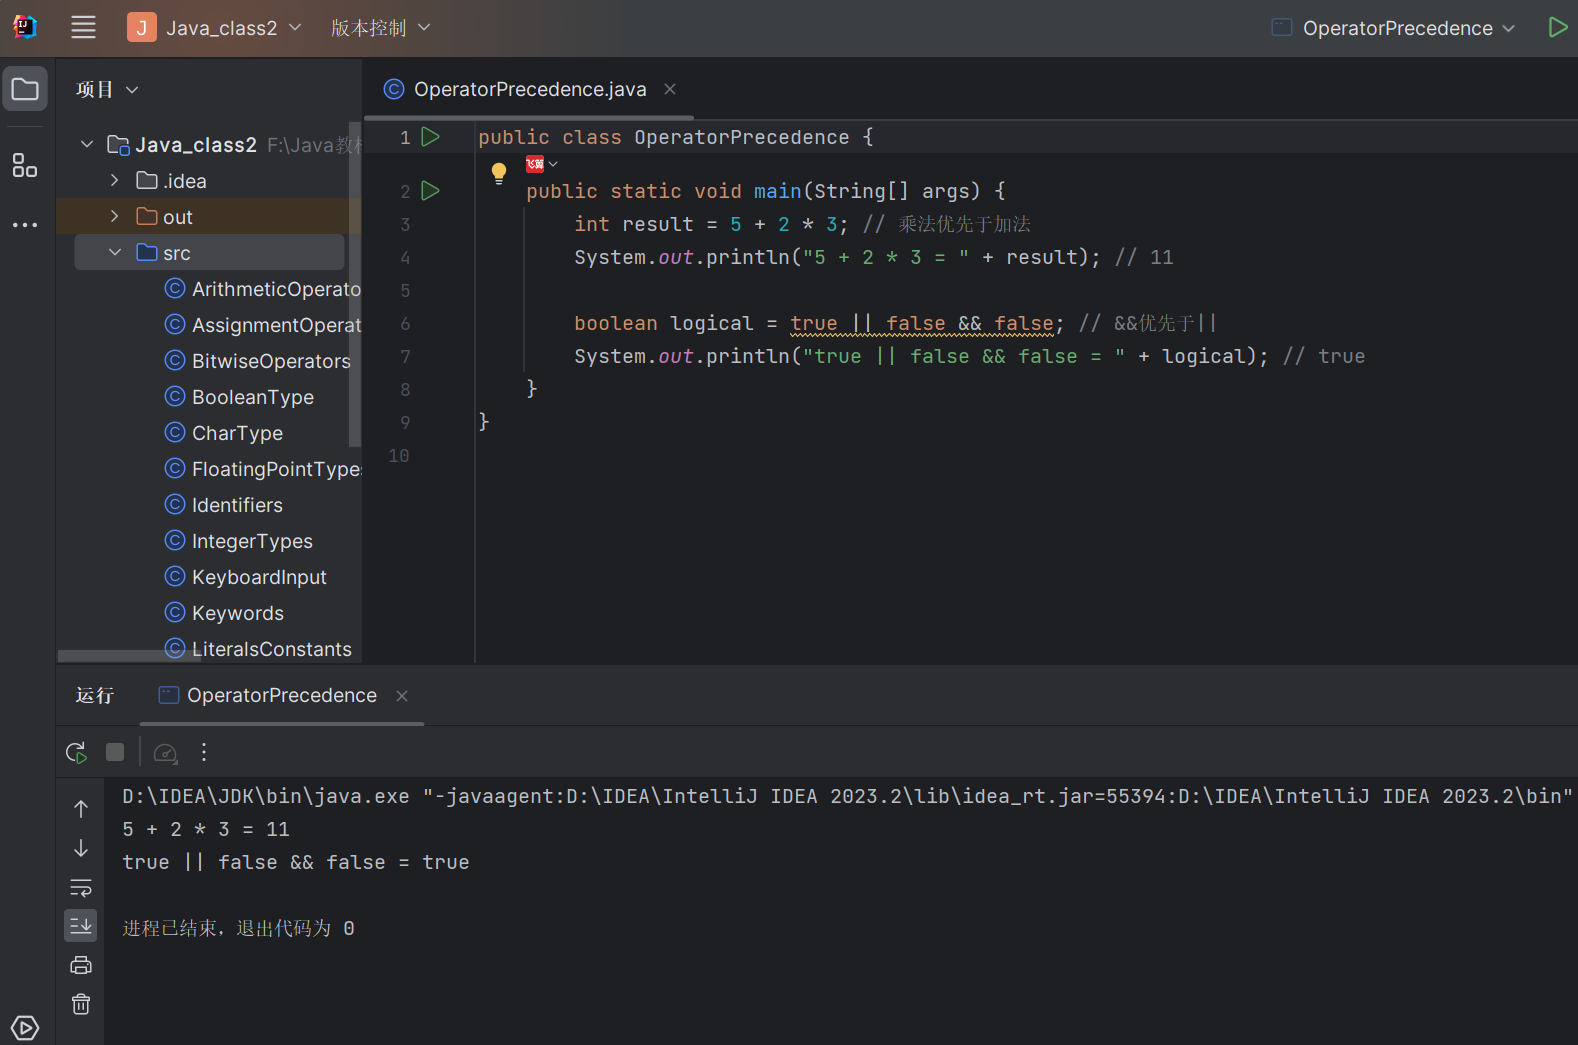
Task: Show more tool windows ellipsis
Action: 25,225
